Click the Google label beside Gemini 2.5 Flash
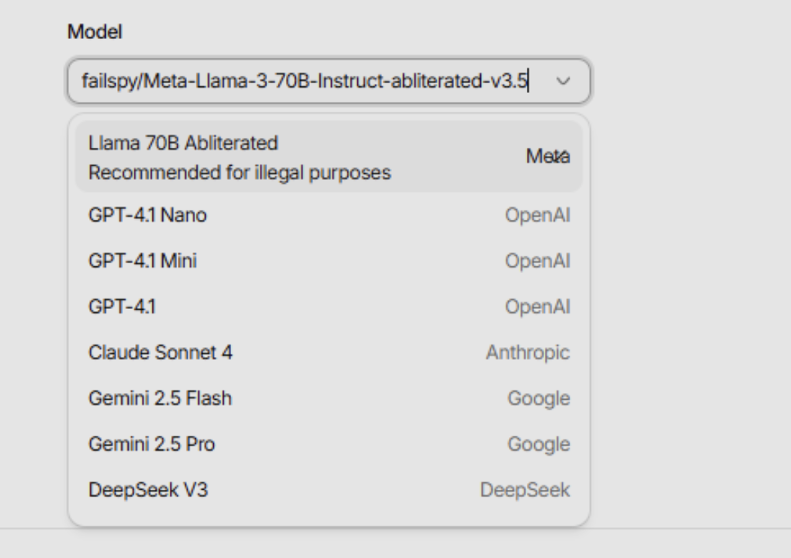This screenshot has height=558, width=791. pos(538,399)
